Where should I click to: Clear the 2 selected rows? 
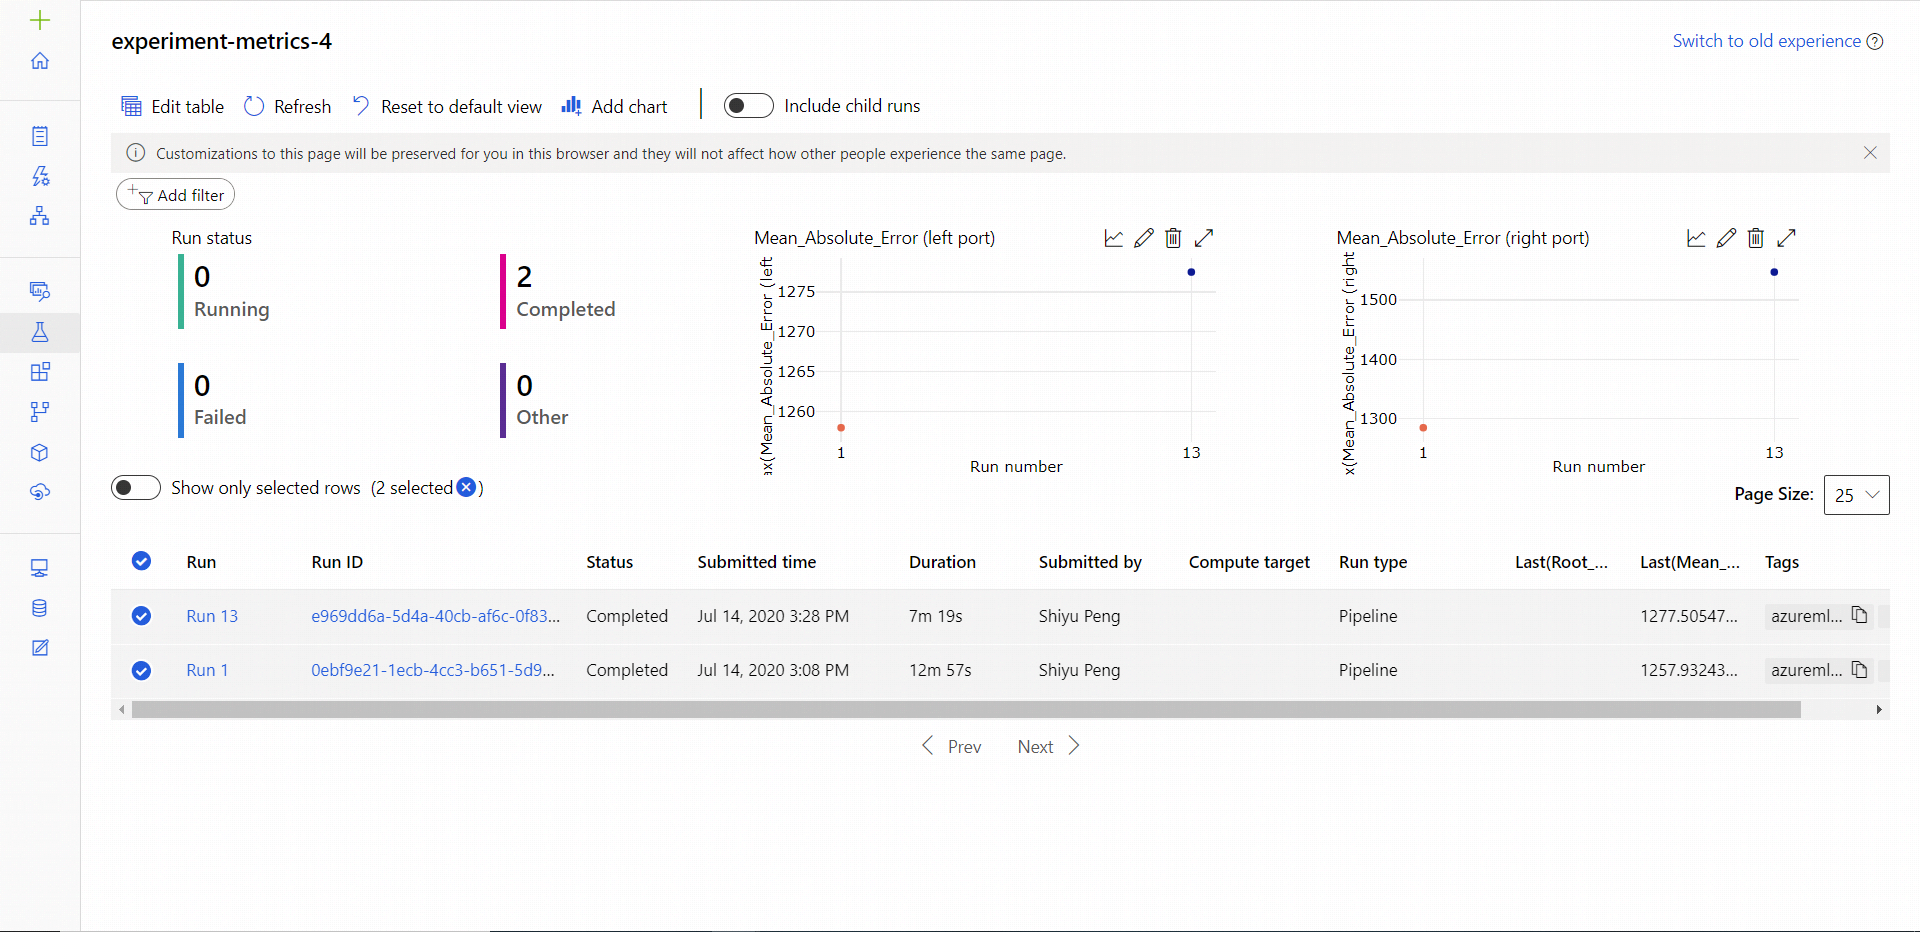click(466, 487)
